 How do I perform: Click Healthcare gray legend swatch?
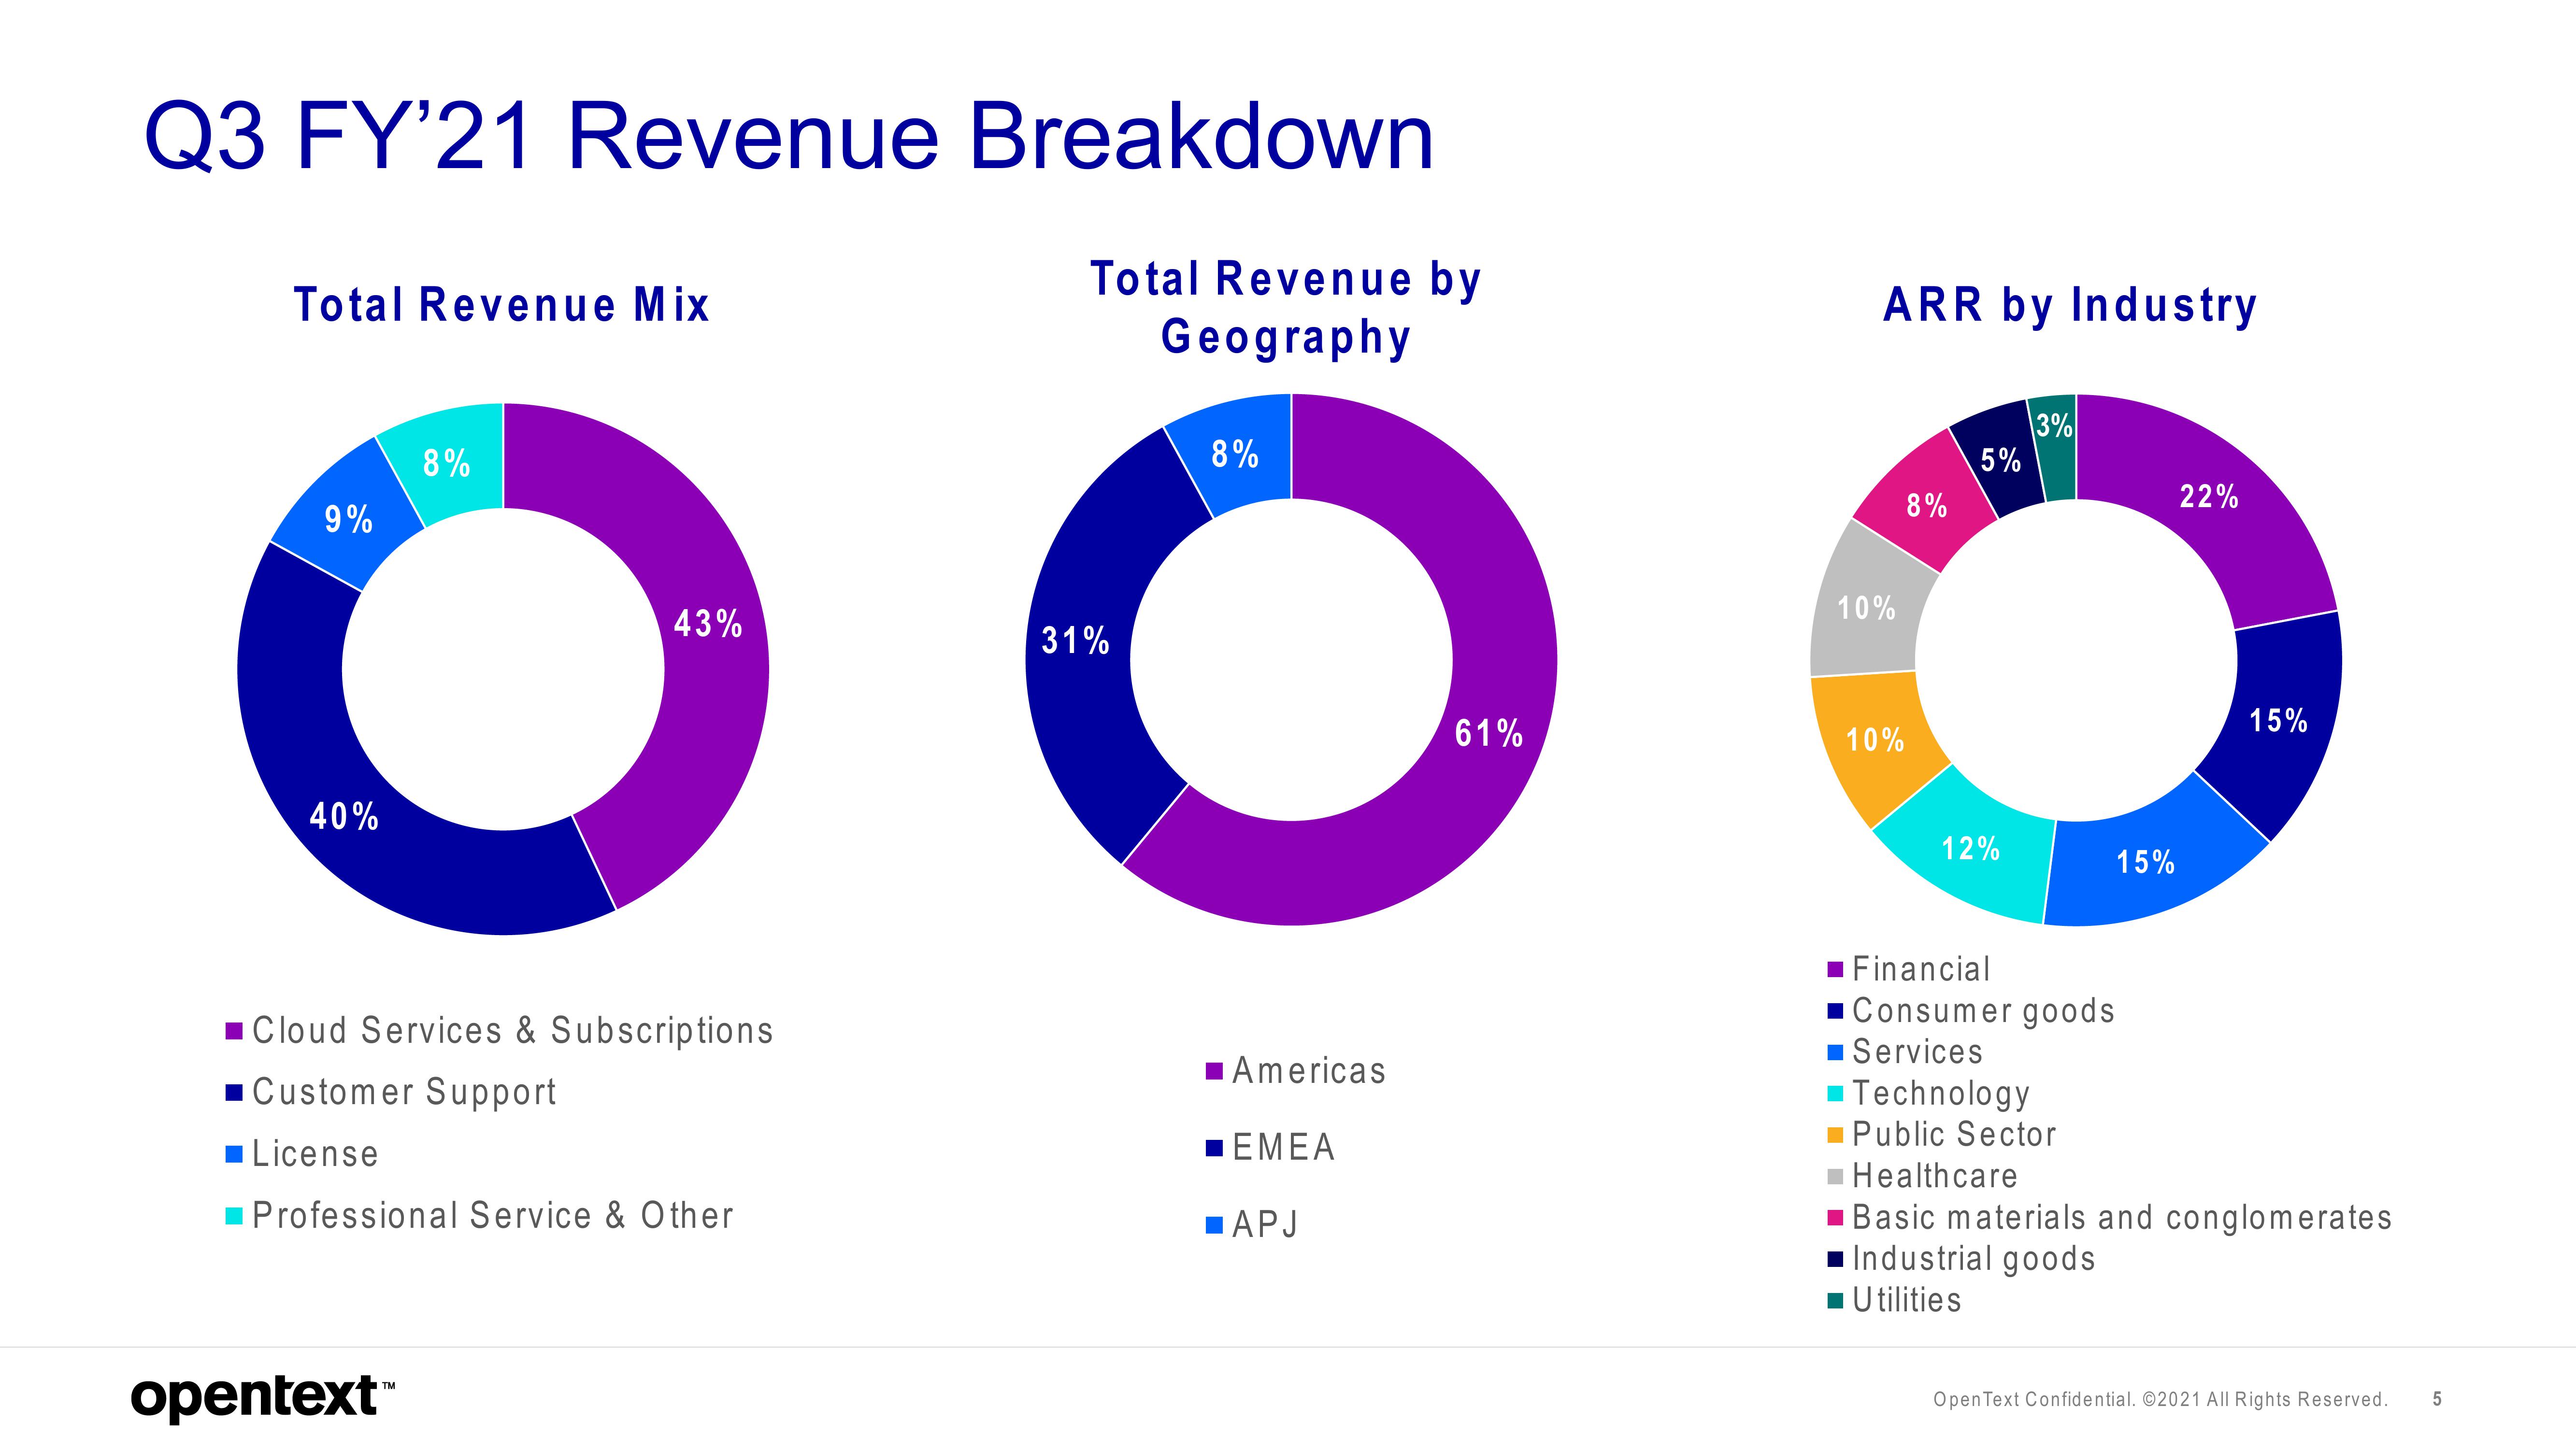point(1835,1177)
